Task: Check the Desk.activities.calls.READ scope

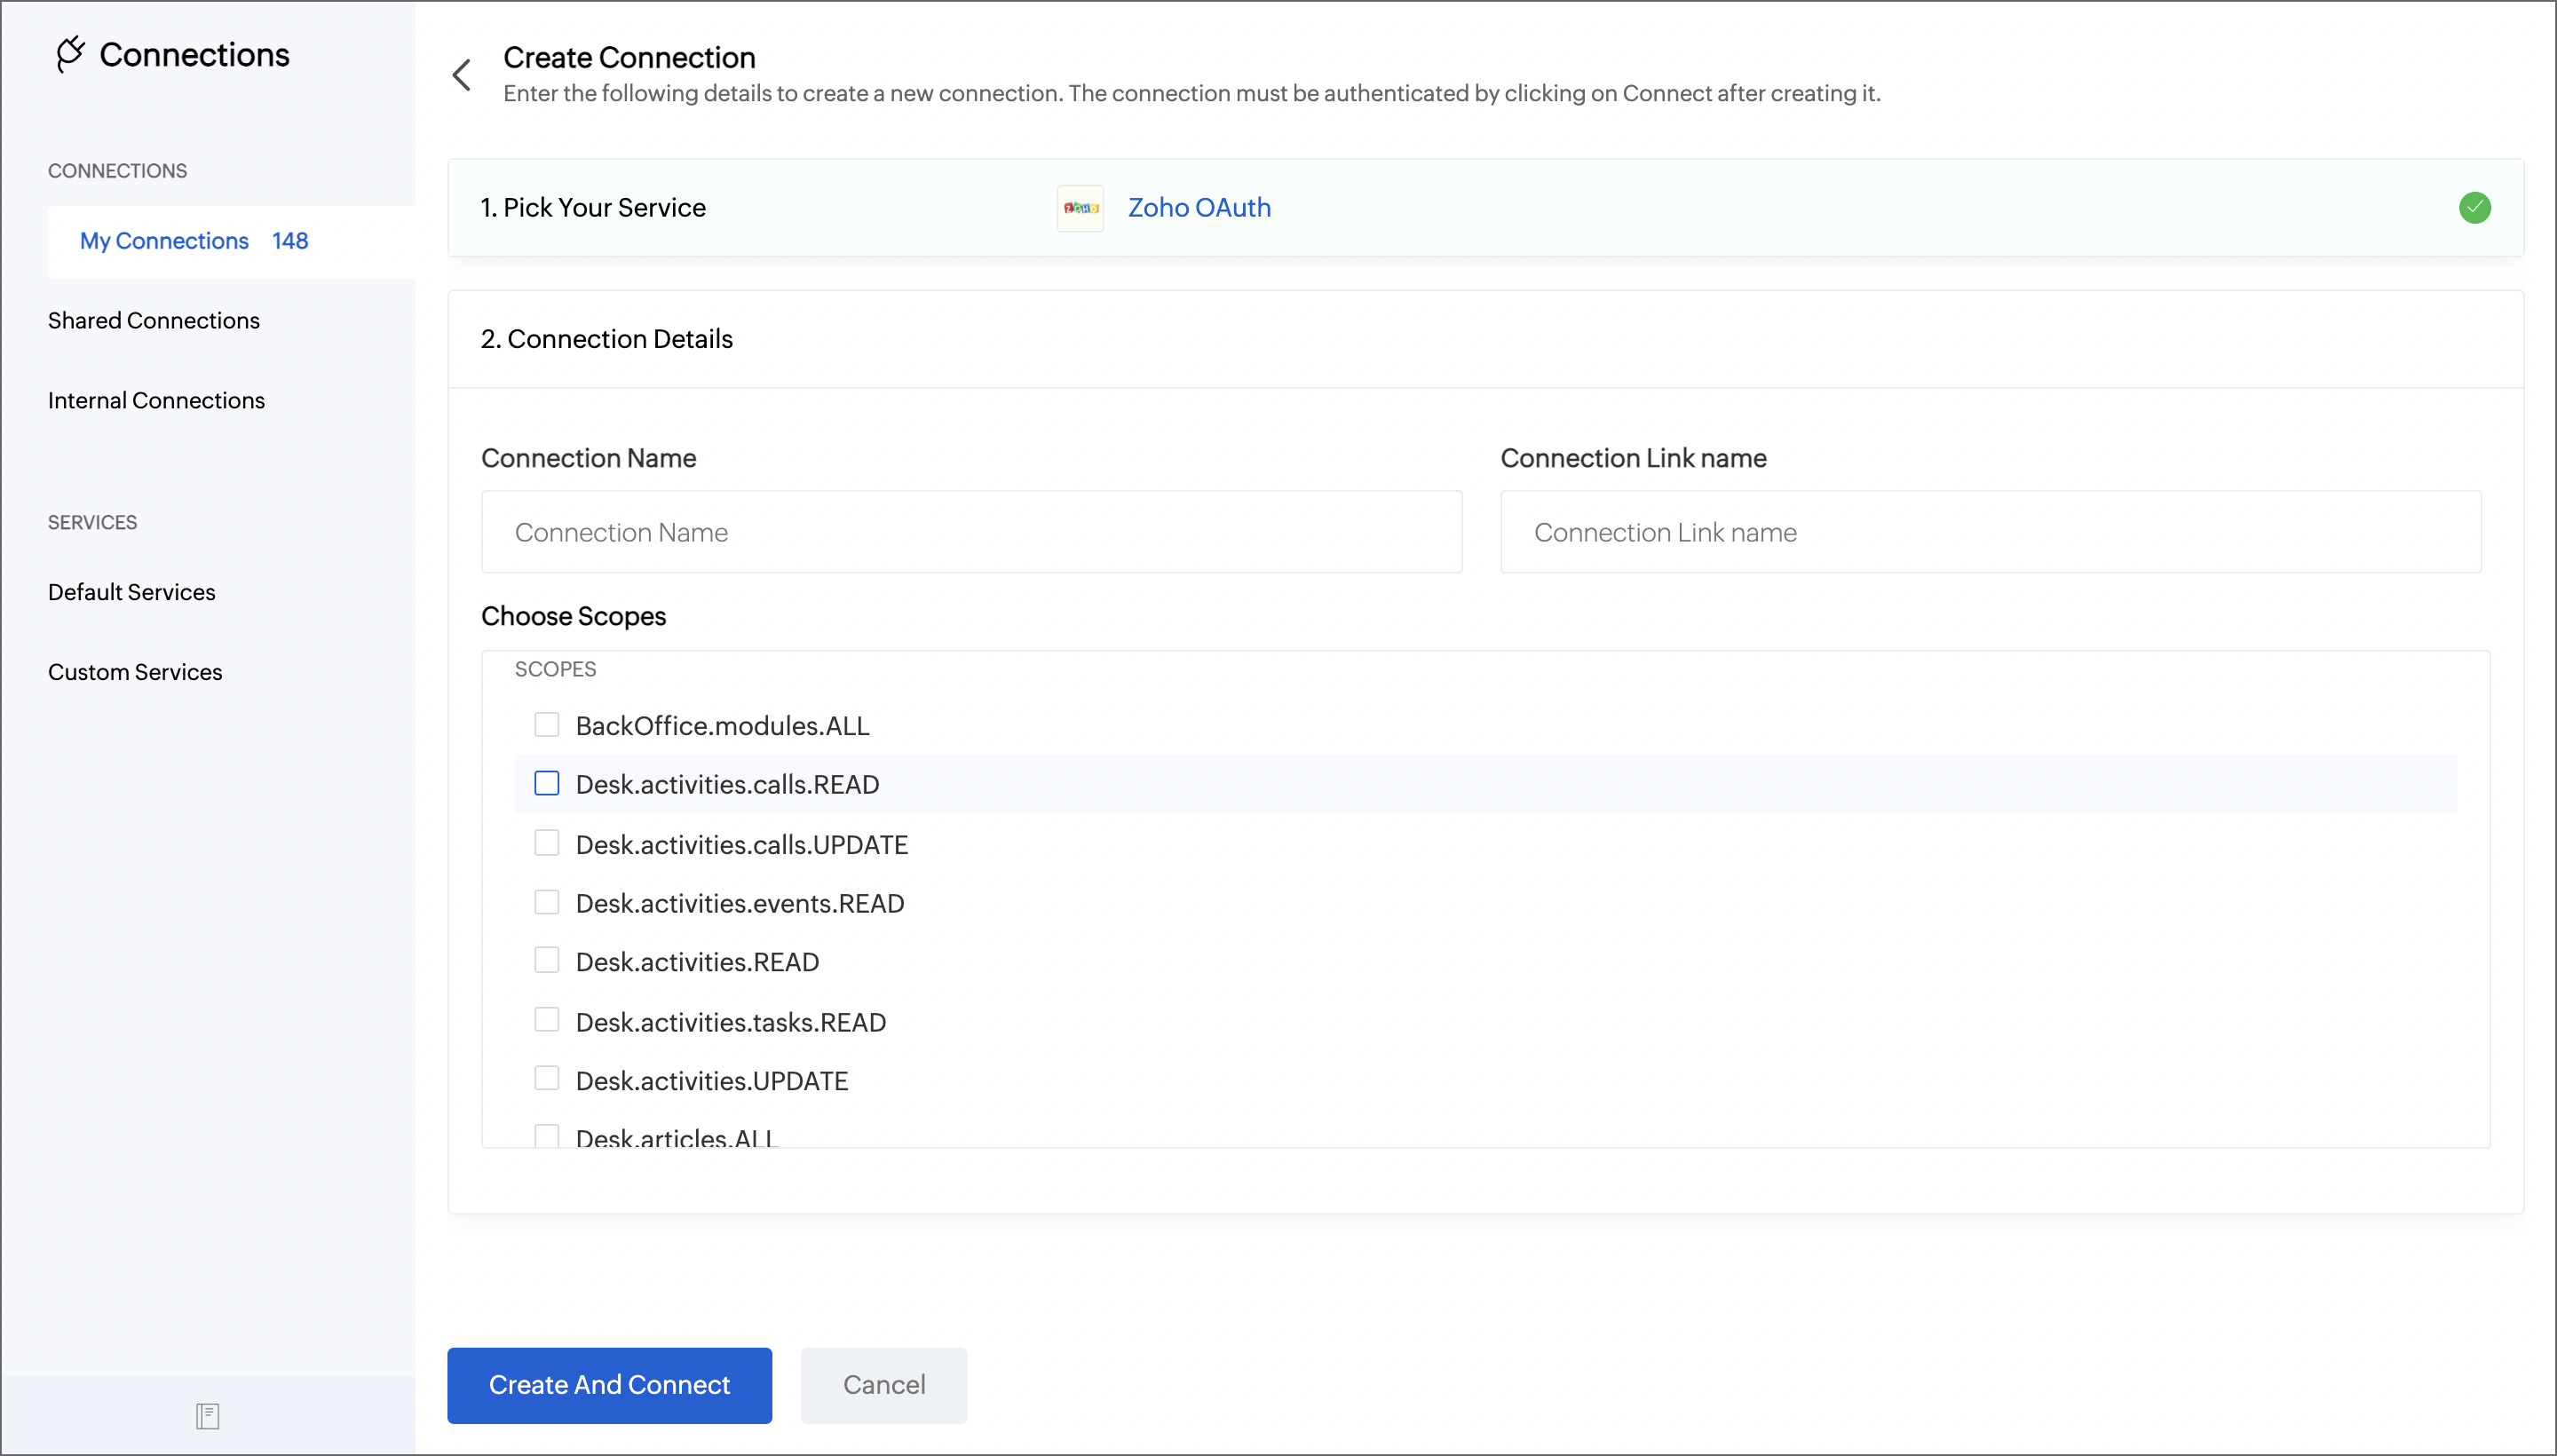Action: [x=546, y=783]
